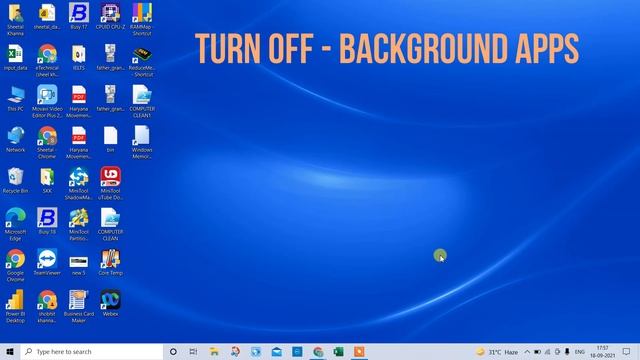Image resolution: width=640 pixels, height=360 pixels.
Task: Select the Sheetal Khanna user folder icon
Action: click(x=16, y=13)
